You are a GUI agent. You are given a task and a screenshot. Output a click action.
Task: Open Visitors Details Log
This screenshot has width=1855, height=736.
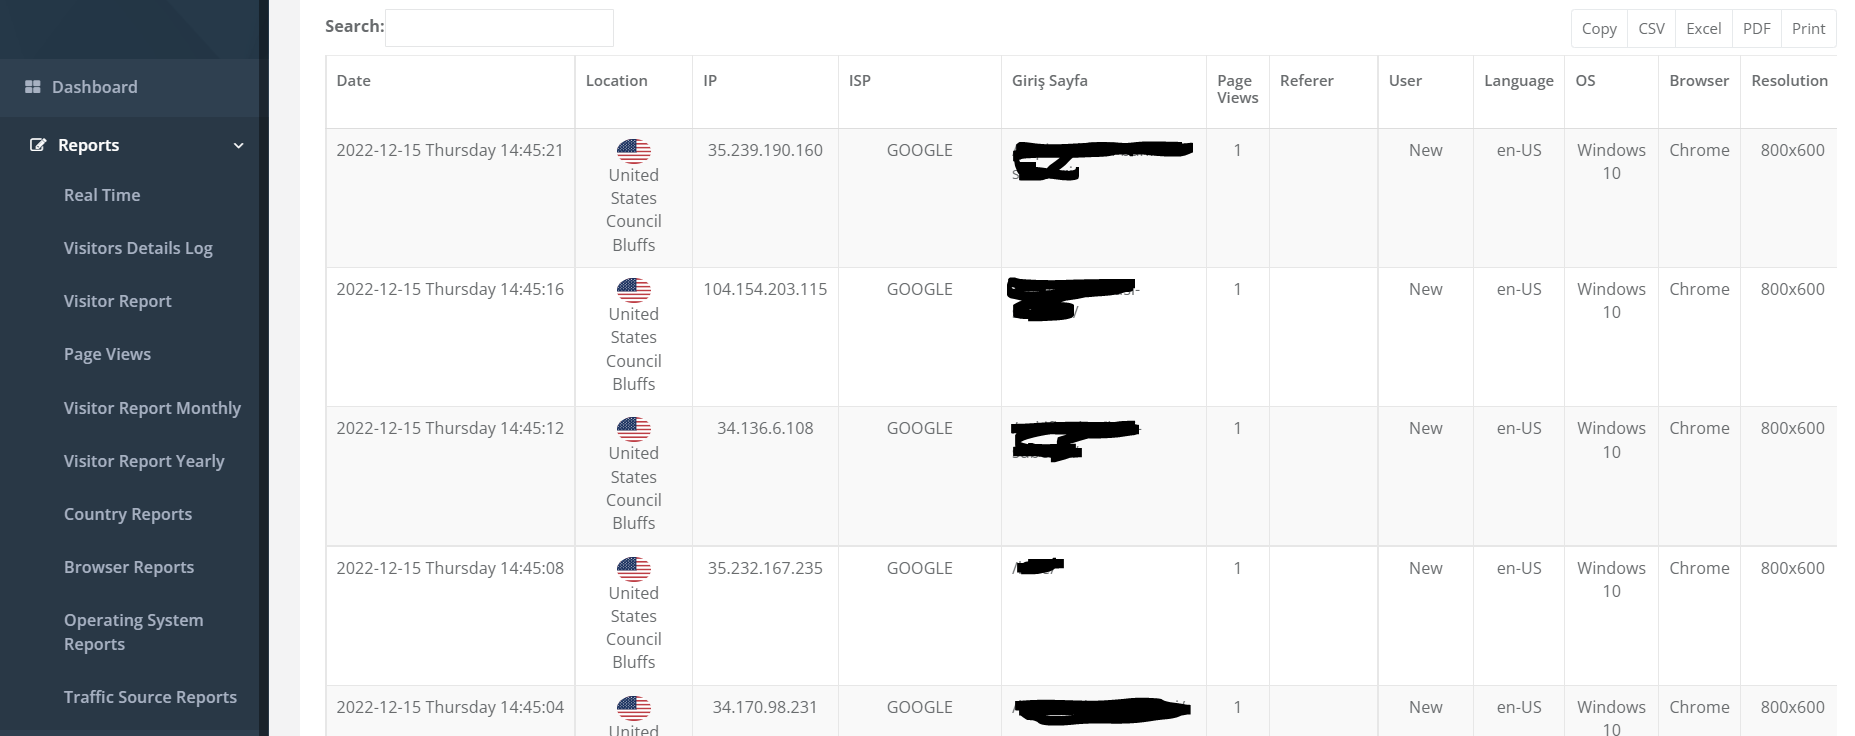click(x=138, y=248)
